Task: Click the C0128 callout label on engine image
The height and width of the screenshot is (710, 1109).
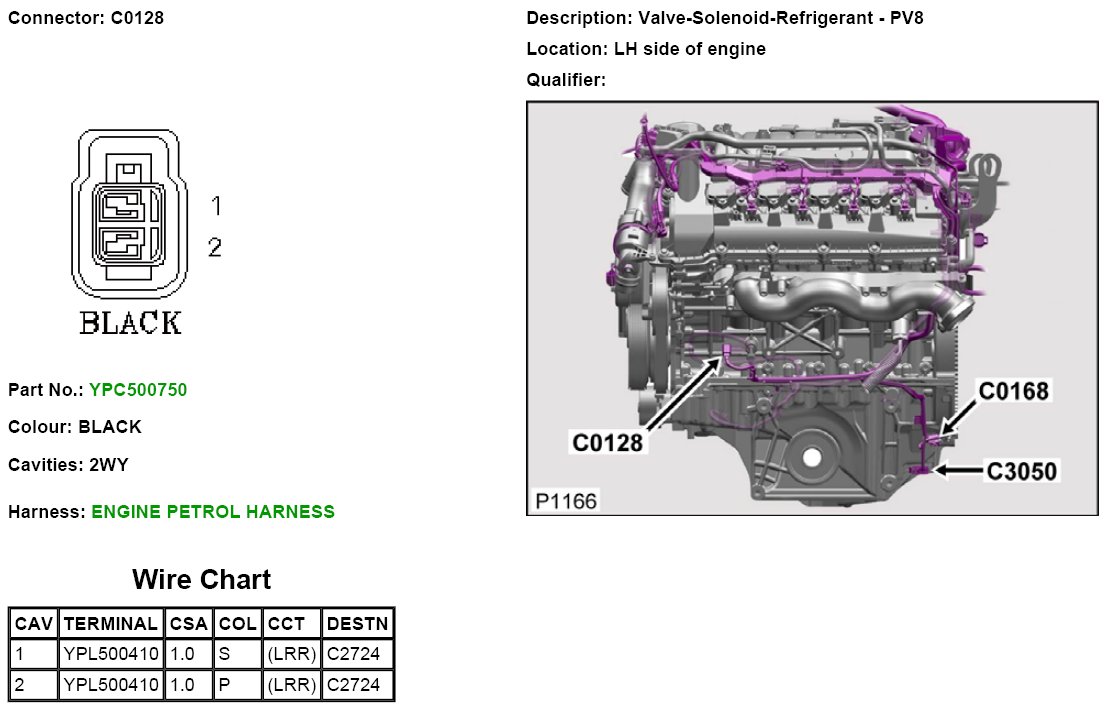Action: pyautogui.click(x=607, y=441)
